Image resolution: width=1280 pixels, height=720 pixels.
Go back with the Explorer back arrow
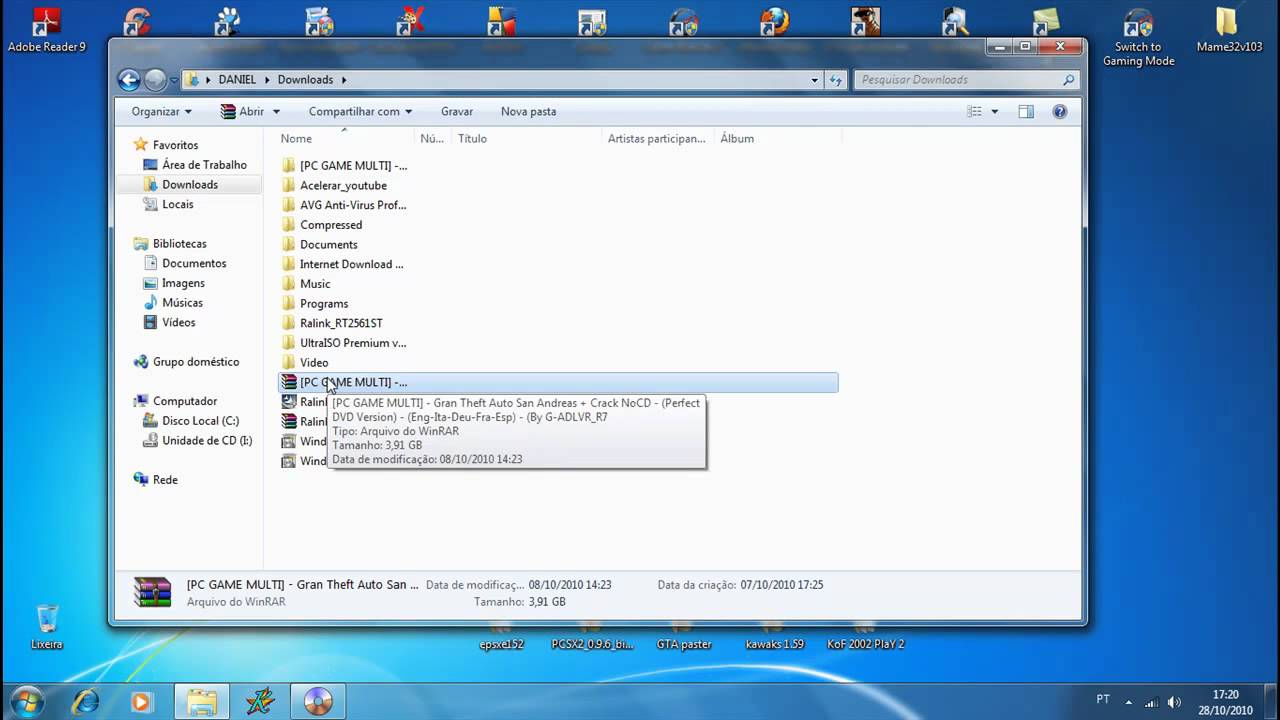point(129,80)
